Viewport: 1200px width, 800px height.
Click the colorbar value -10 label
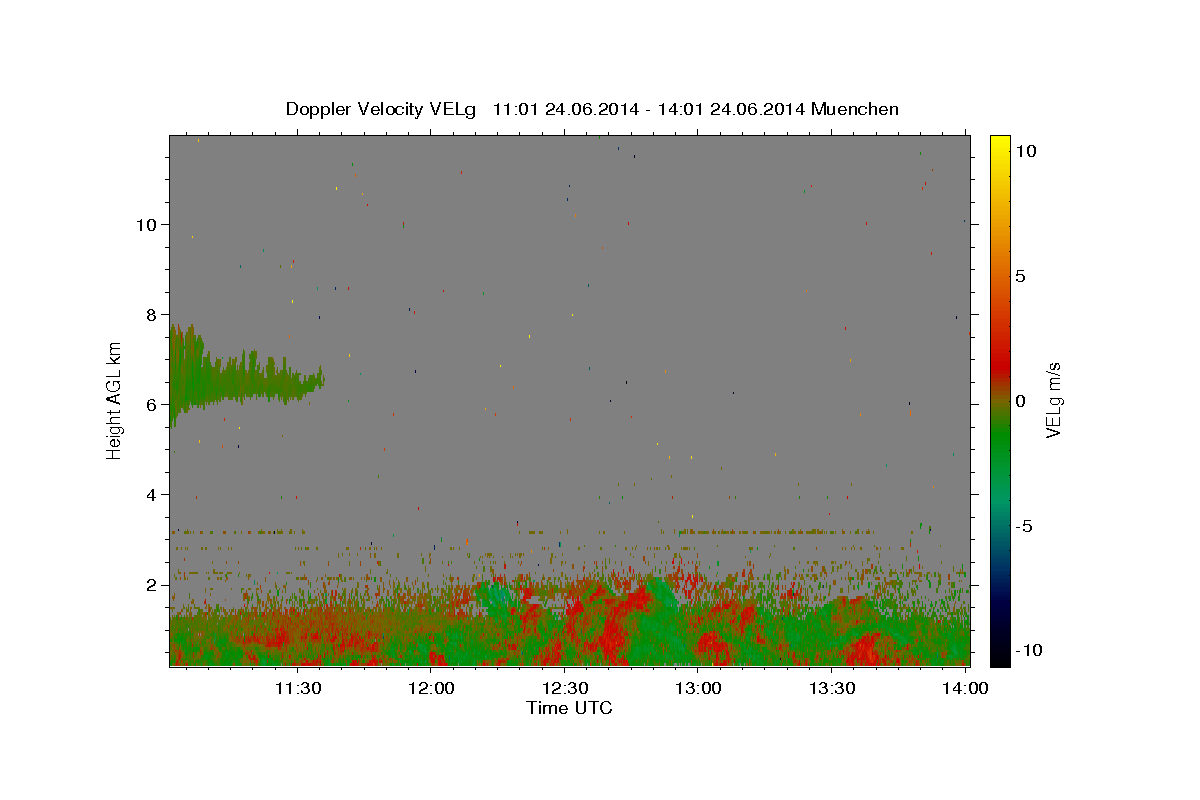[1029, 650]
